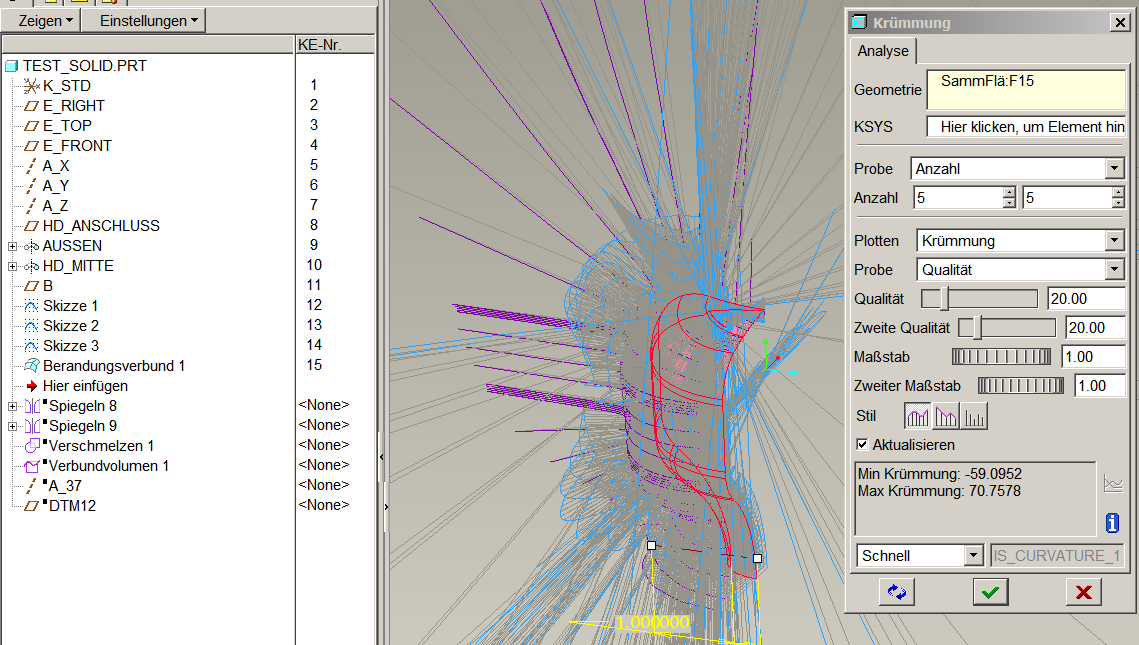The height and width of the screenshot is (645, 1139).
Task: Select the datum plane B icon
Action: click(x=31, y=286)
